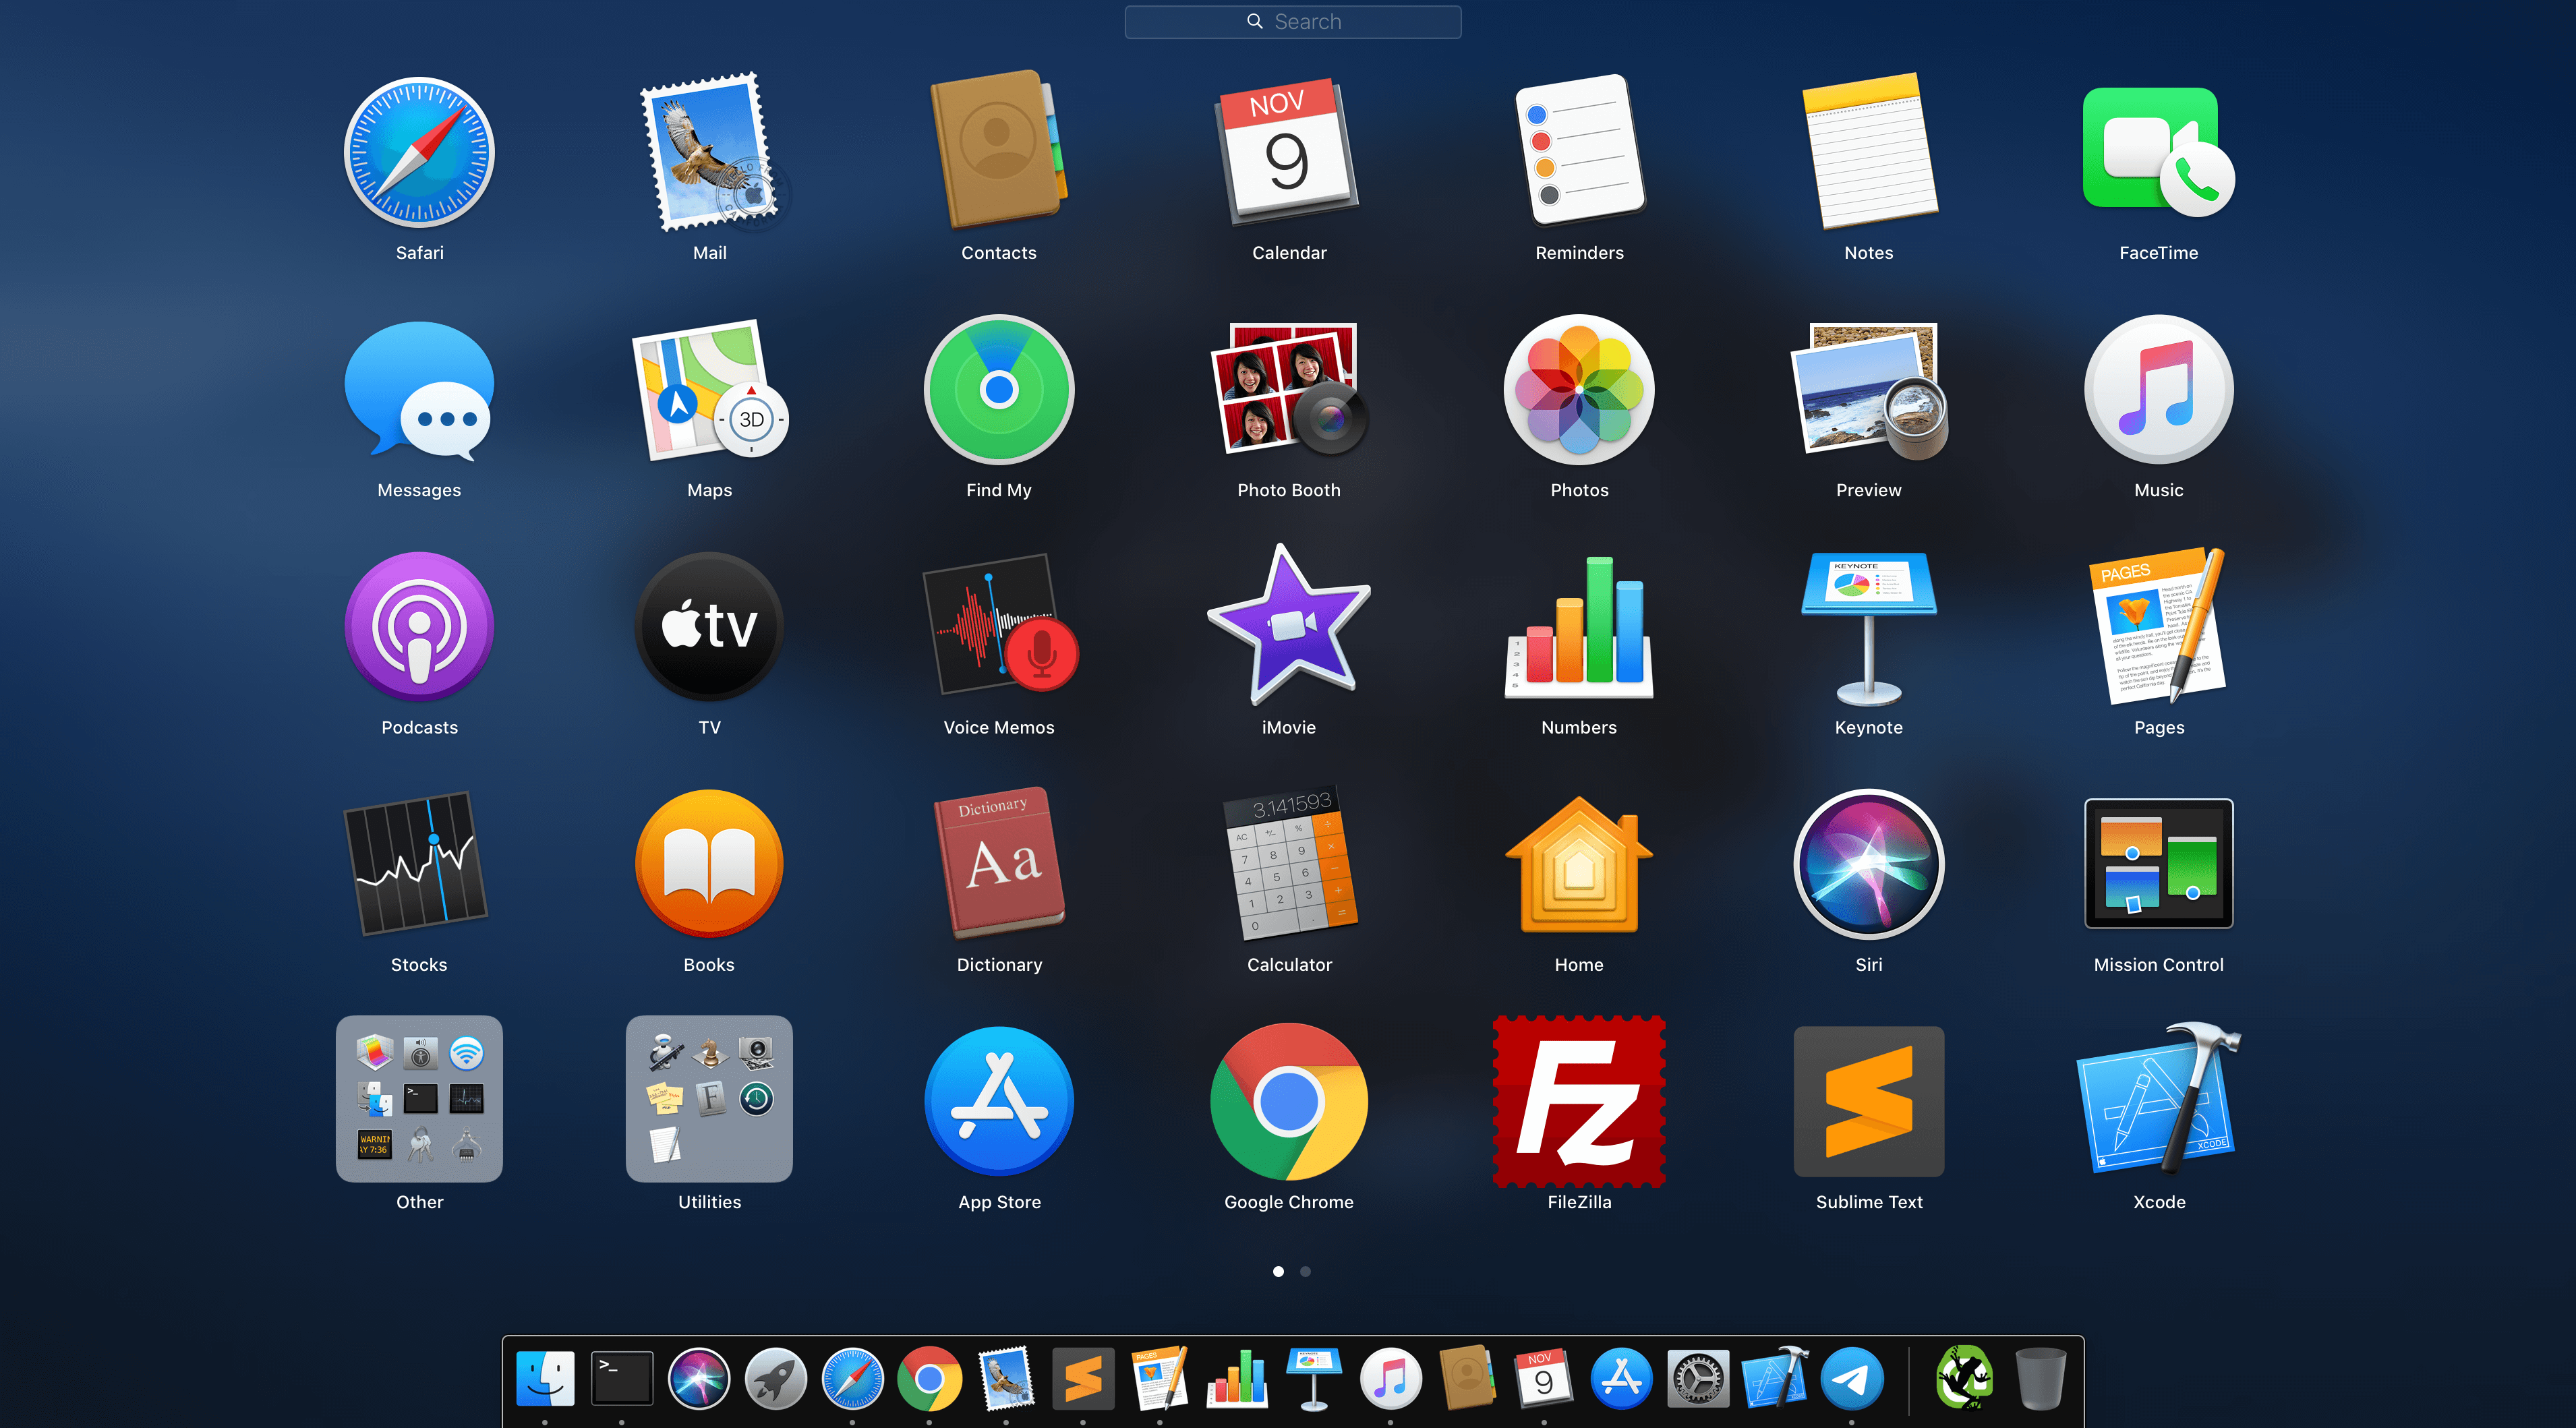Open Mail in the Dock
2576x1428 pixels.
pyautogui.click(x=1006, y=1378)
